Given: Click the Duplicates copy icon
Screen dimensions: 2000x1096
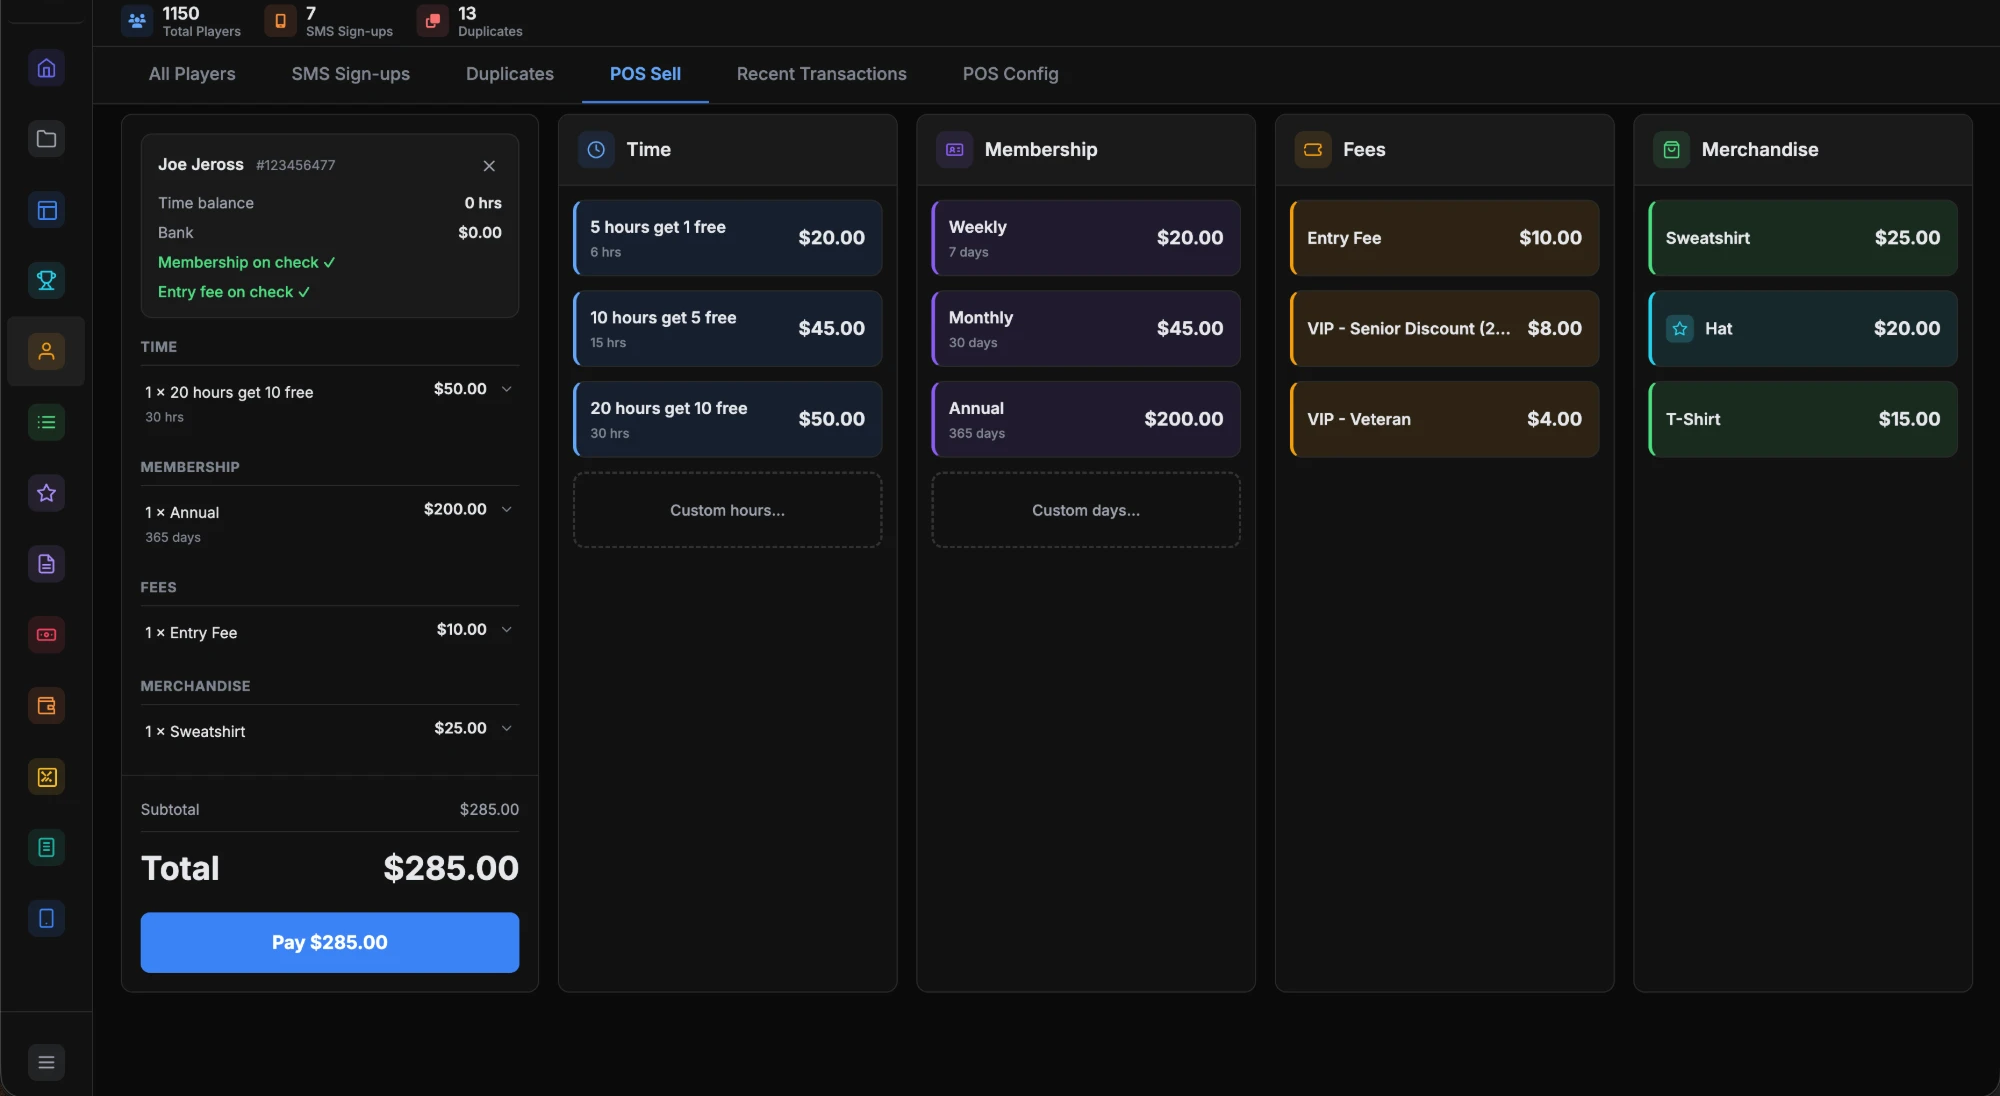Looking at the screenshot, I should pyautogui.click(x=432, y=20).
